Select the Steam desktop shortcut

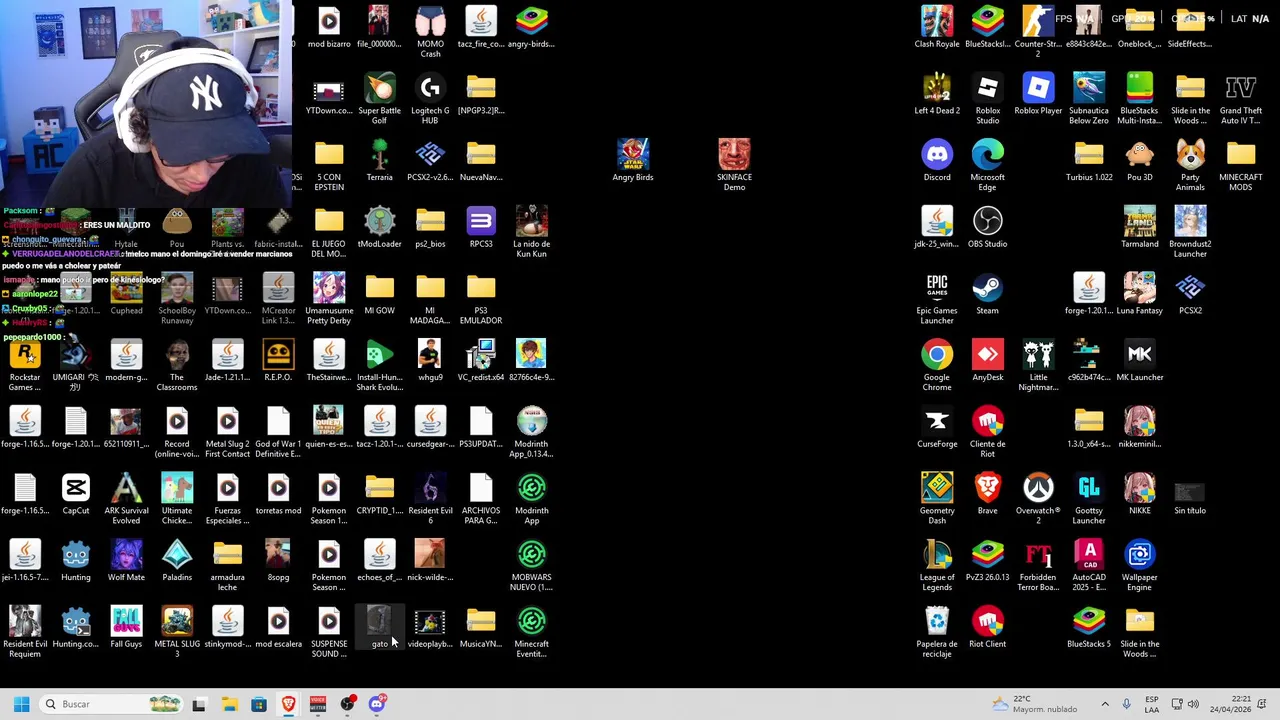[987, 294]
